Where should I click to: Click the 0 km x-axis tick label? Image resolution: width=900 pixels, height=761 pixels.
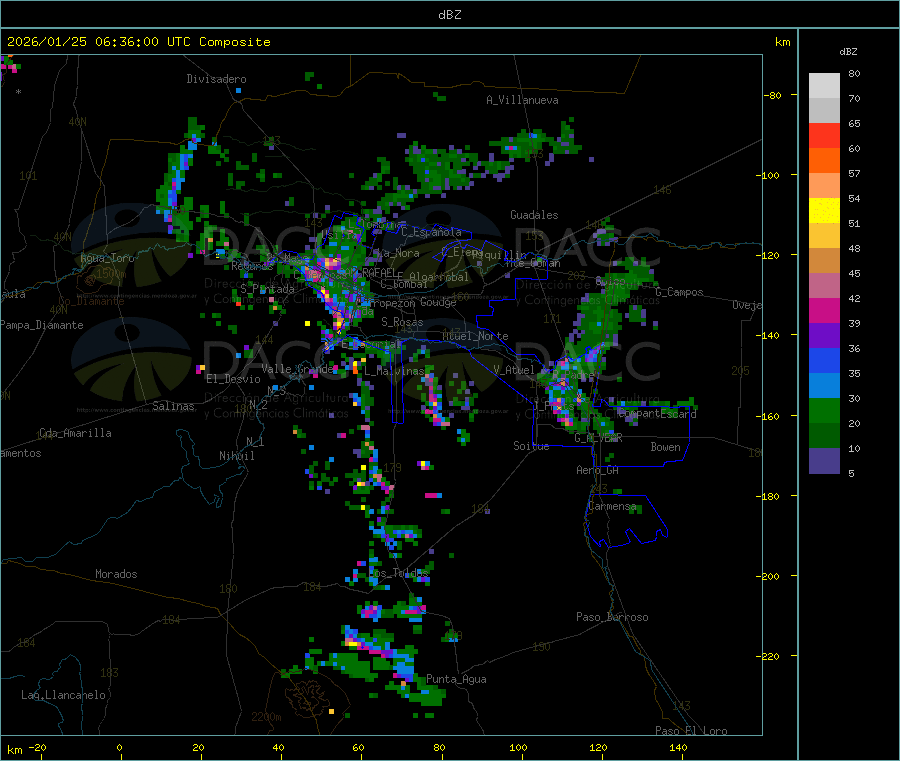(119, 747)
